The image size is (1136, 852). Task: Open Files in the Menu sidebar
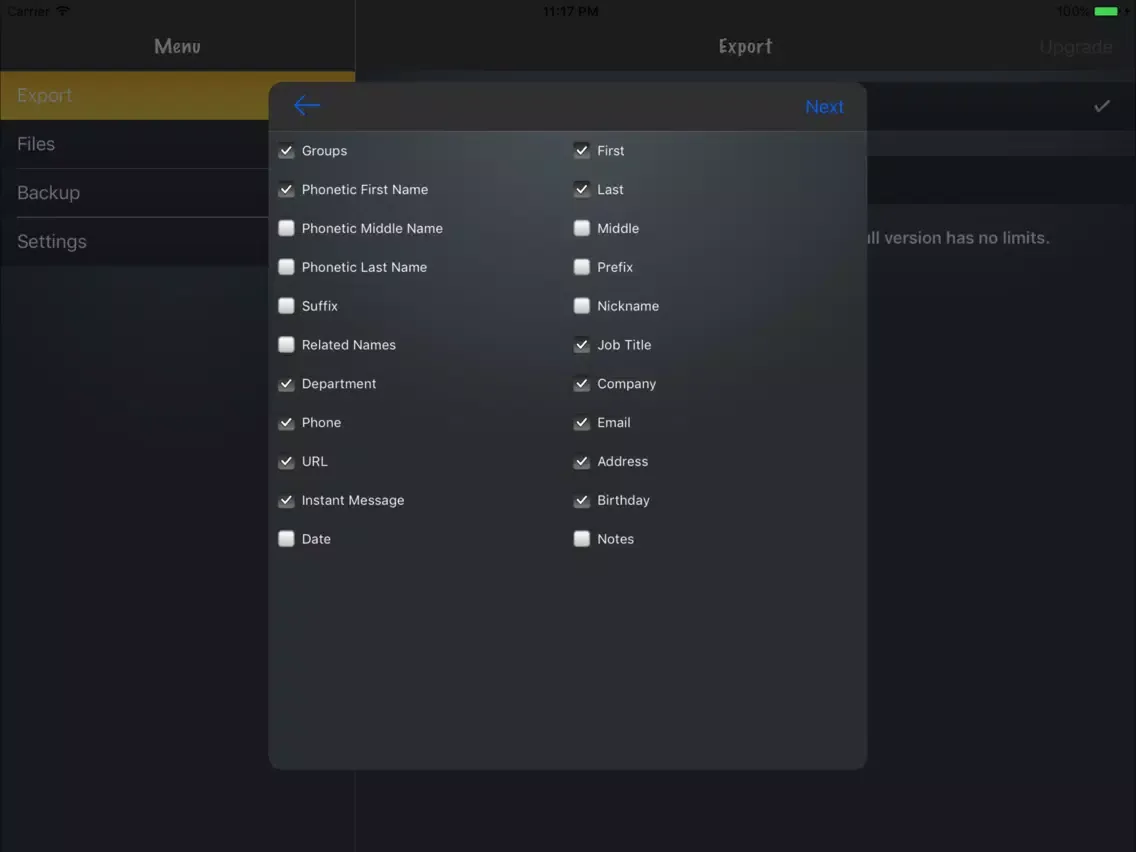pos(134,144)
